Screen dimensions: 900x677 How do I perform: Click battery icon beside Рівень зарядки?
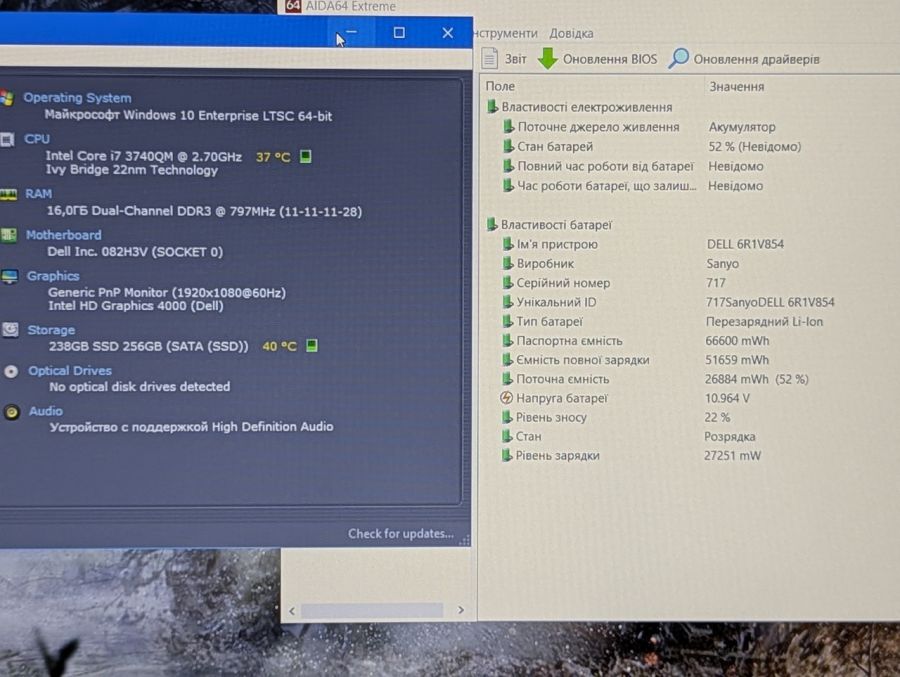click(x=507, y=455)
